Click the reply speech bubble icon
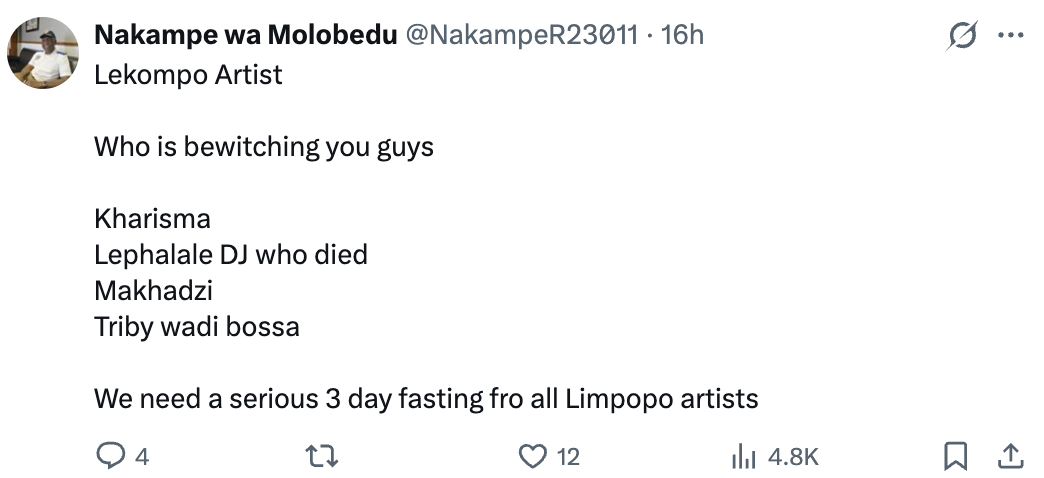 108,457
